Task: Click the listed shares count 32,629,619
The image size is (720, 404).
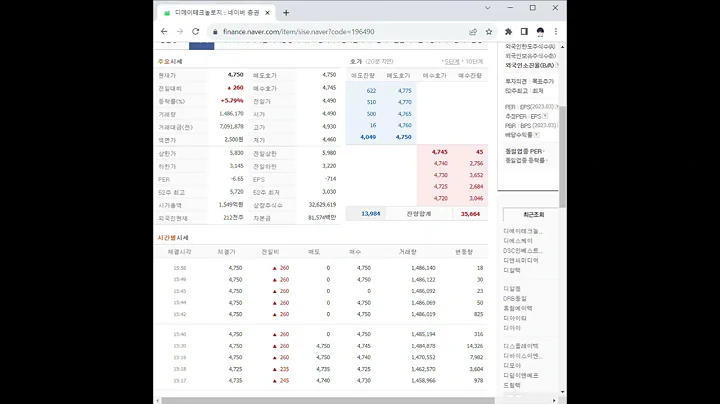Action: pyautogui.click(x=322, y=205)
